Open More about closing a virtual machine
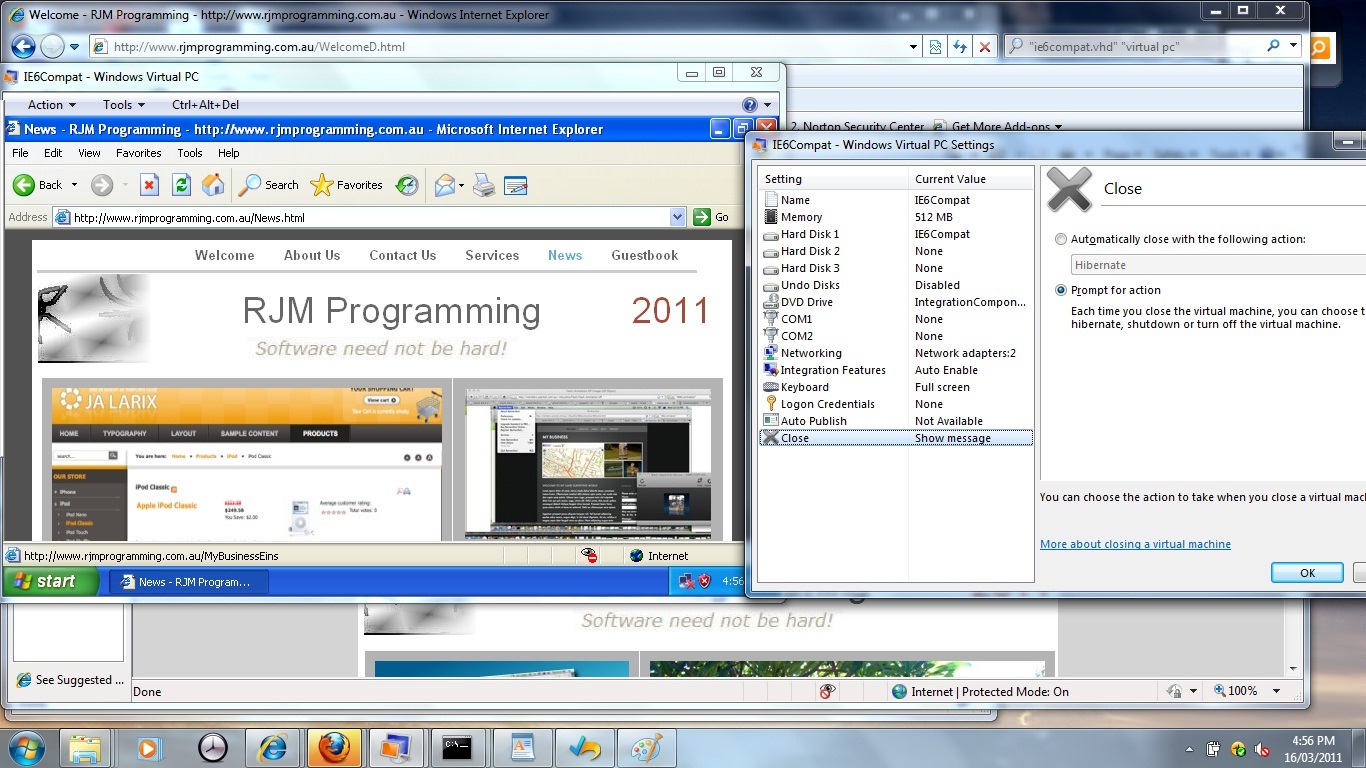This screenshot has height=768, width=1366. [x=1135, y=544]
